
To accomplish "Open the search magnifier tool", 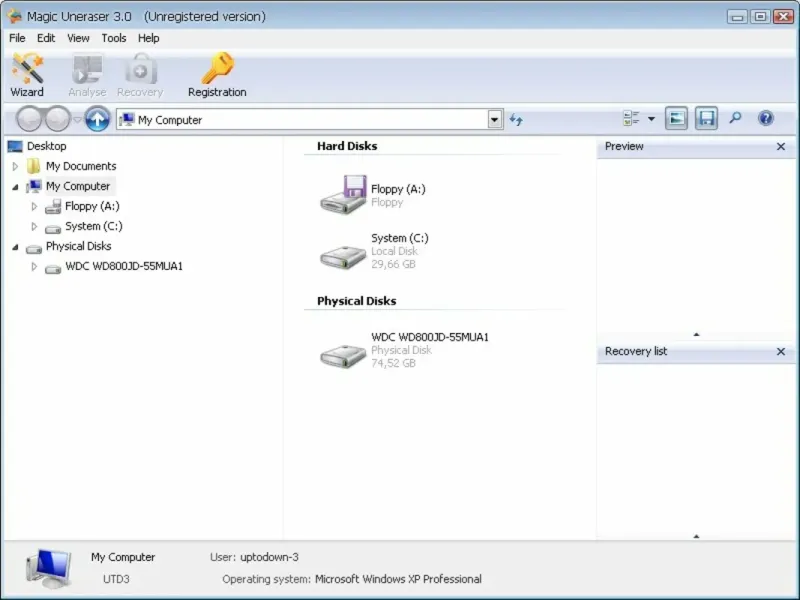I will point(735,118).
